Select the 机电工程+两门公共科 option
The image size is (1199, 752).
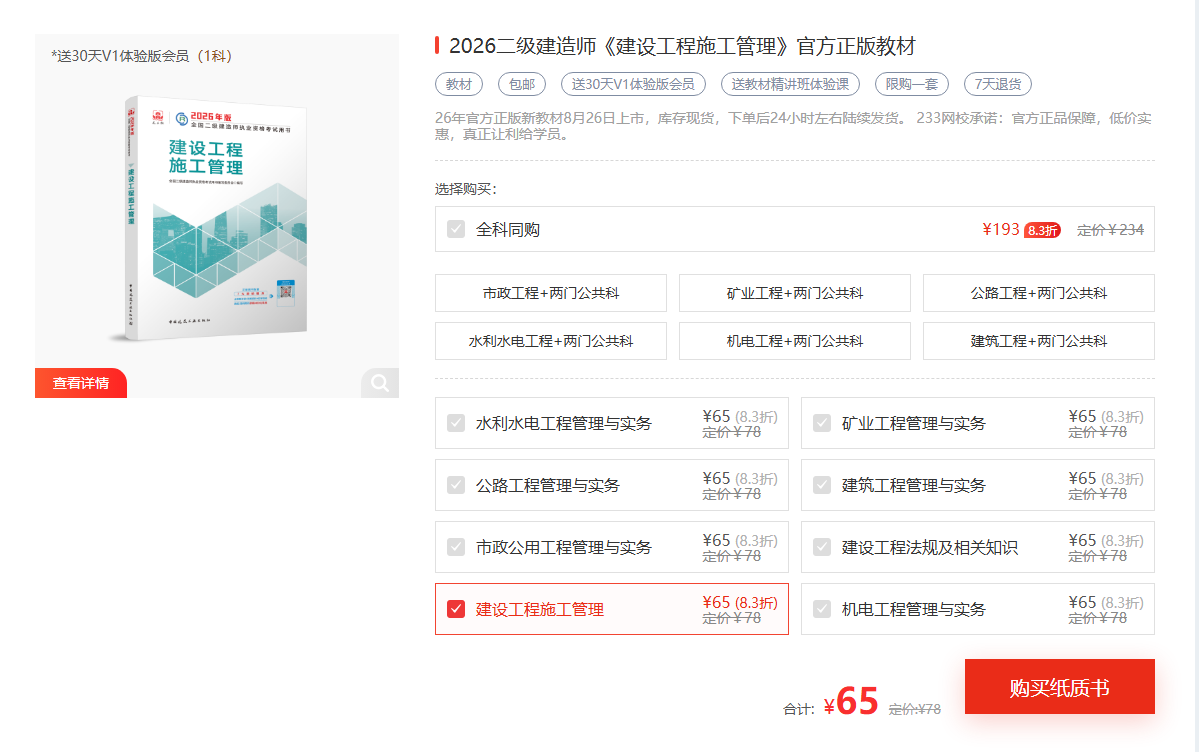click(x=795, y=341)
